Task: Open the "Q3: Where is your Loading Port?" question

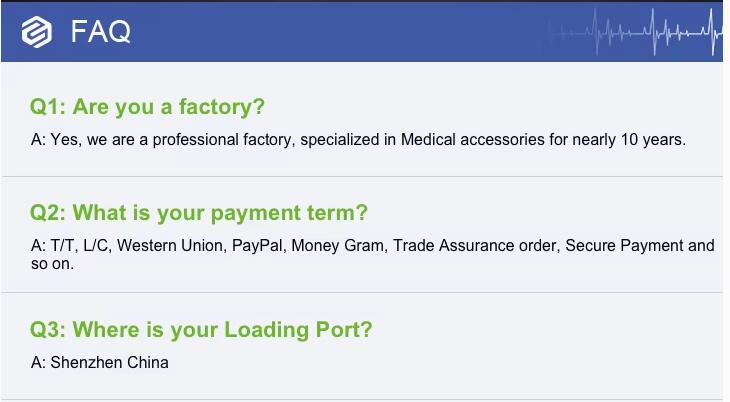Action: [x=201, y=330]
